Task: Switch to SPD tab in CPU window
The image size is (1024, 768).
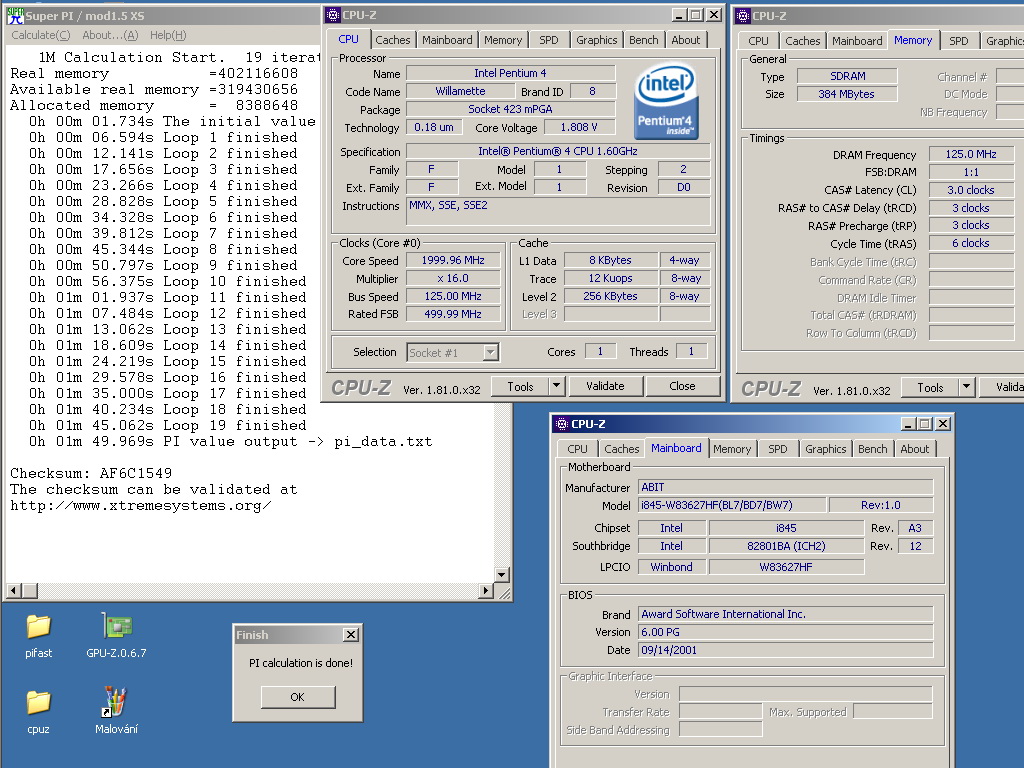Action: (549, 40)
